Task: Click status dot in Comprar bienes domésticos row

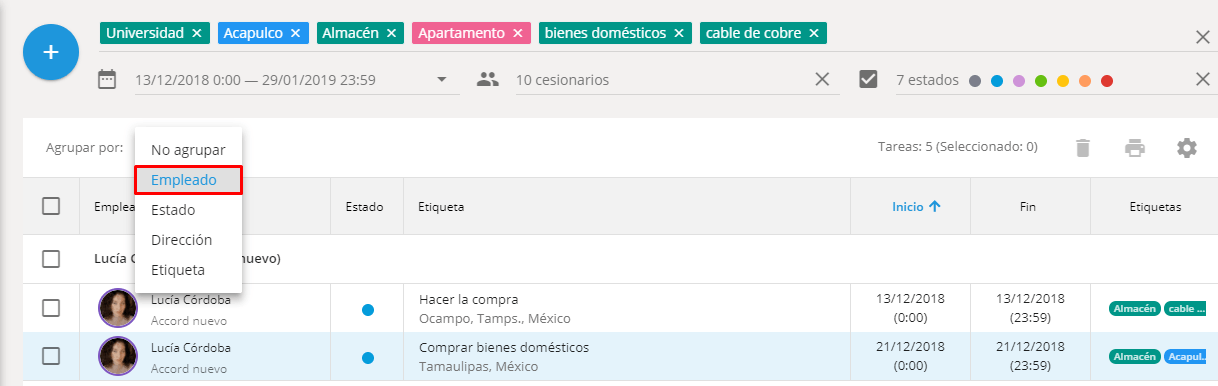Action: 367,357
